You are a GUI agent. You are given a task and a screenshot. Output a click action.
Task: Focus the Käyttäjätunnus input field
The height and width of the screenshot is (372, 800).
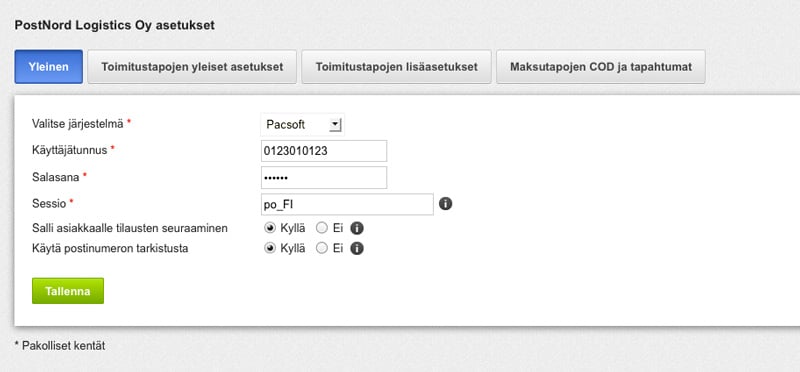click(323, 151)
